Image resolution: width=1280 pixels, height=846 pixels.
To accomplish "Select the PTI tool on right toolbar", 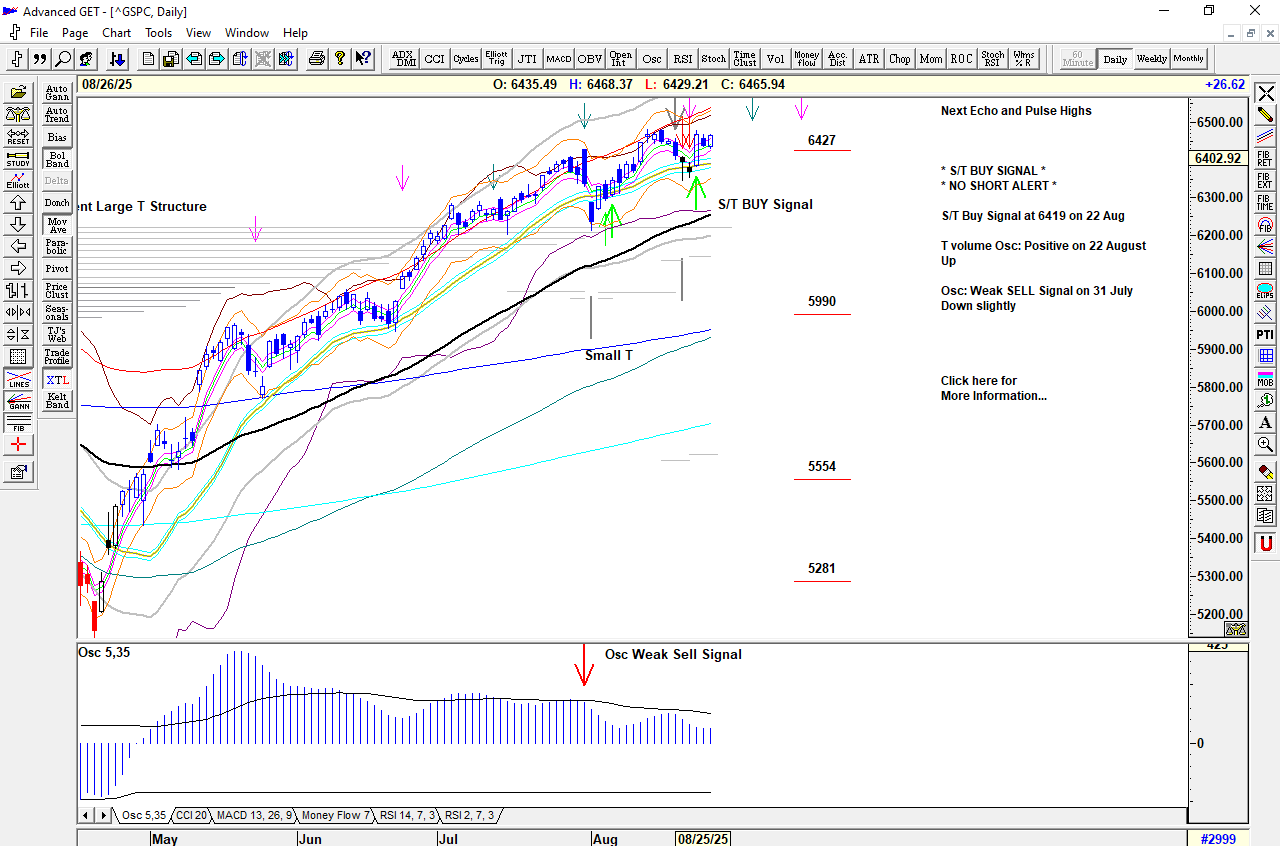I will 1265,333.
